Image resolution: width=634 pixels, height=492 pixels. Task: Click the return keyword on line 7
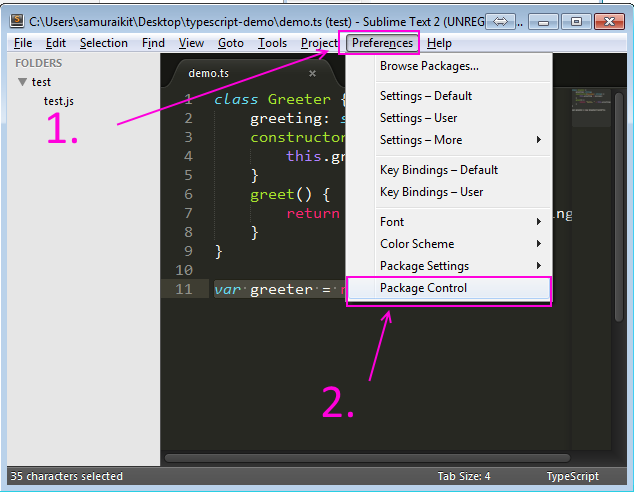(313, 213)
